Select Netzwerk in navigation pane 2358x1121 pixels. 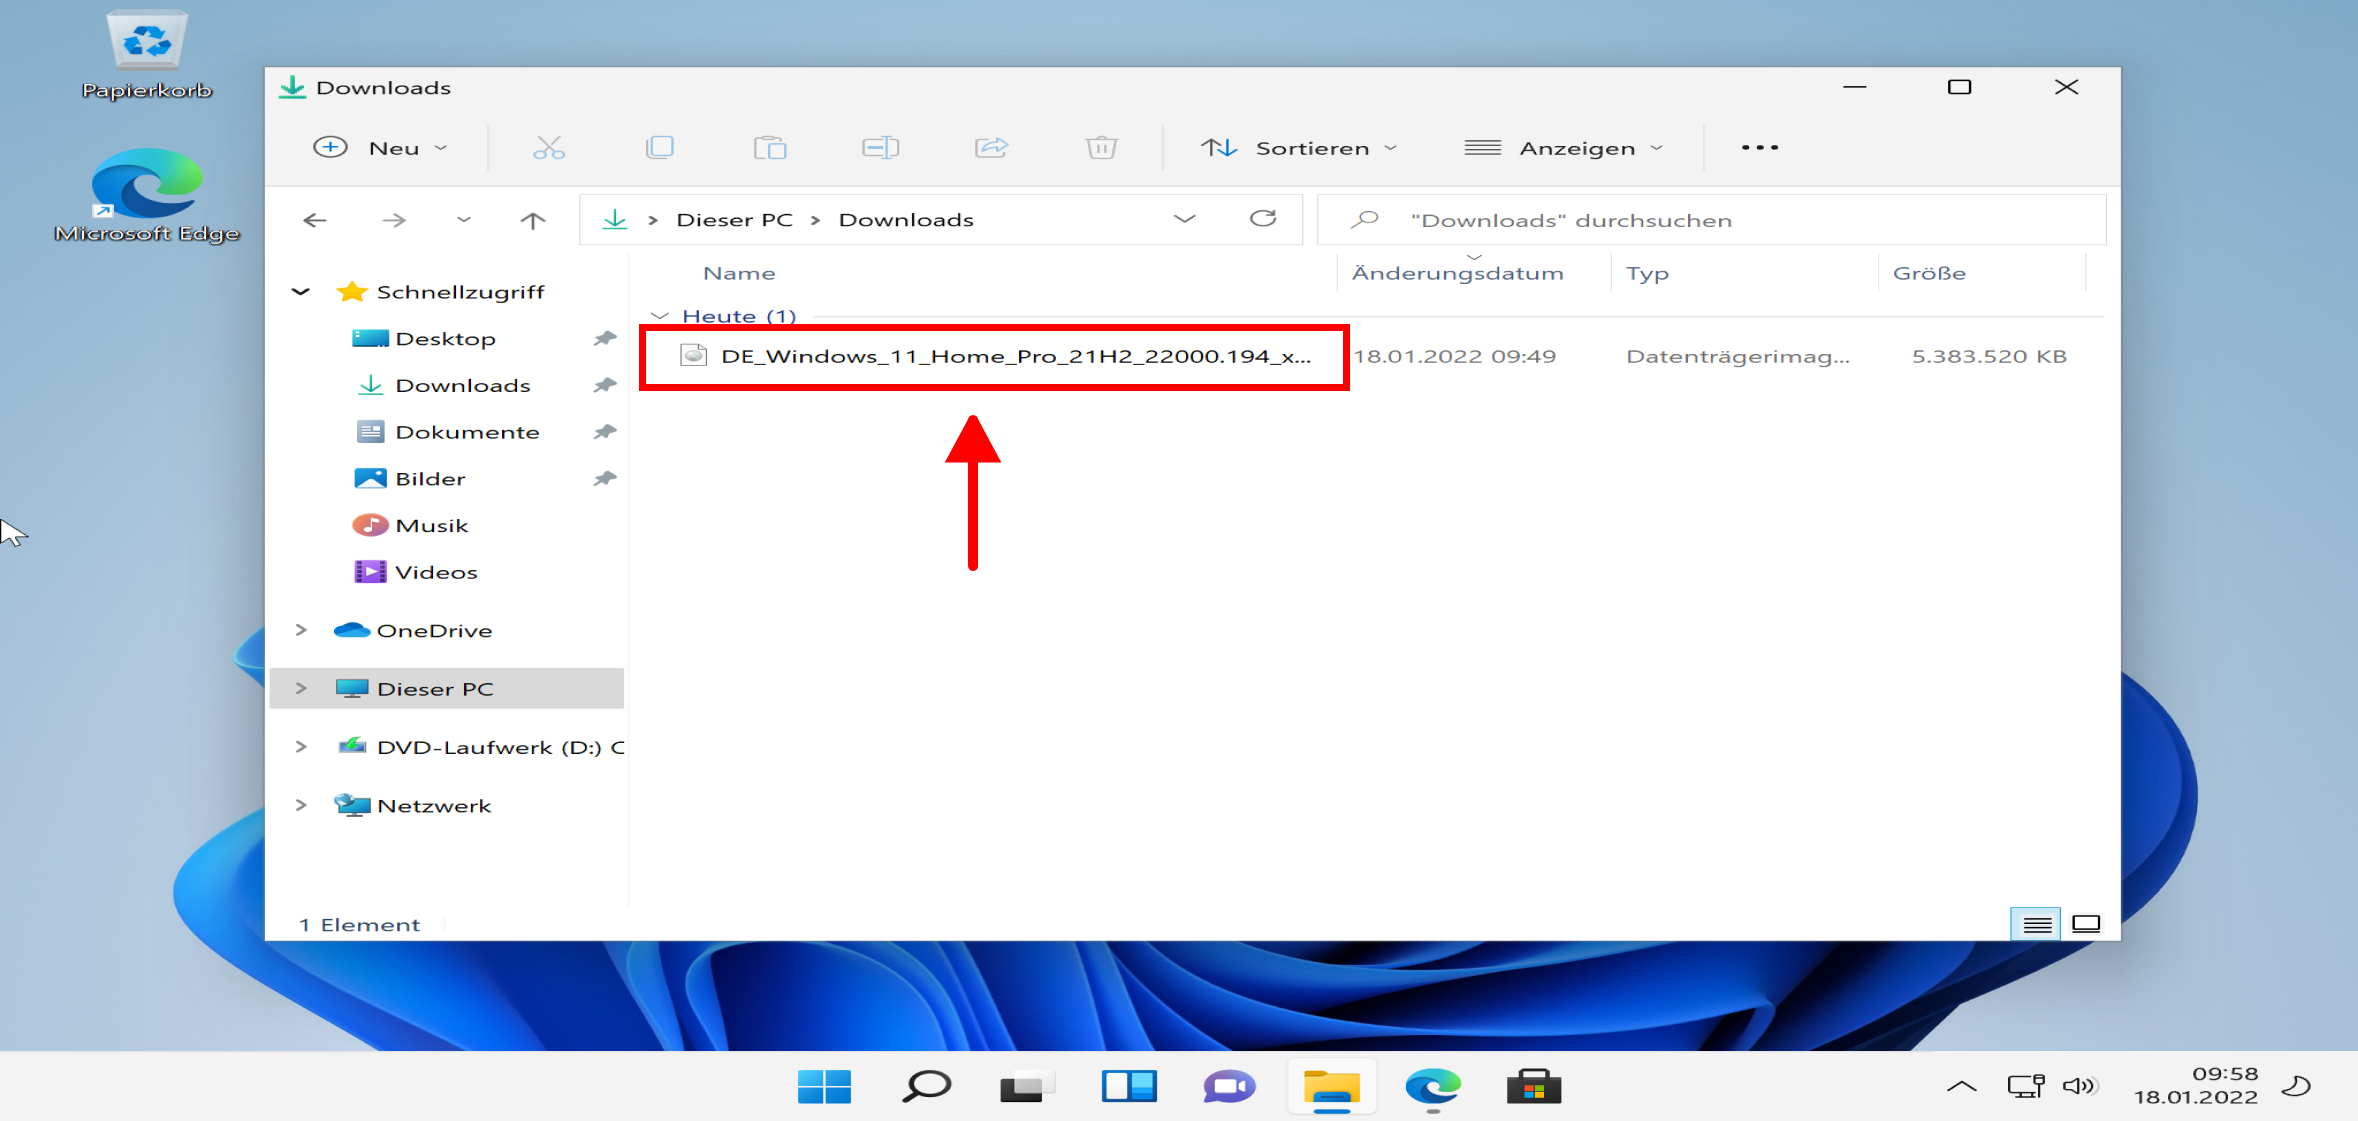(414, 805)
